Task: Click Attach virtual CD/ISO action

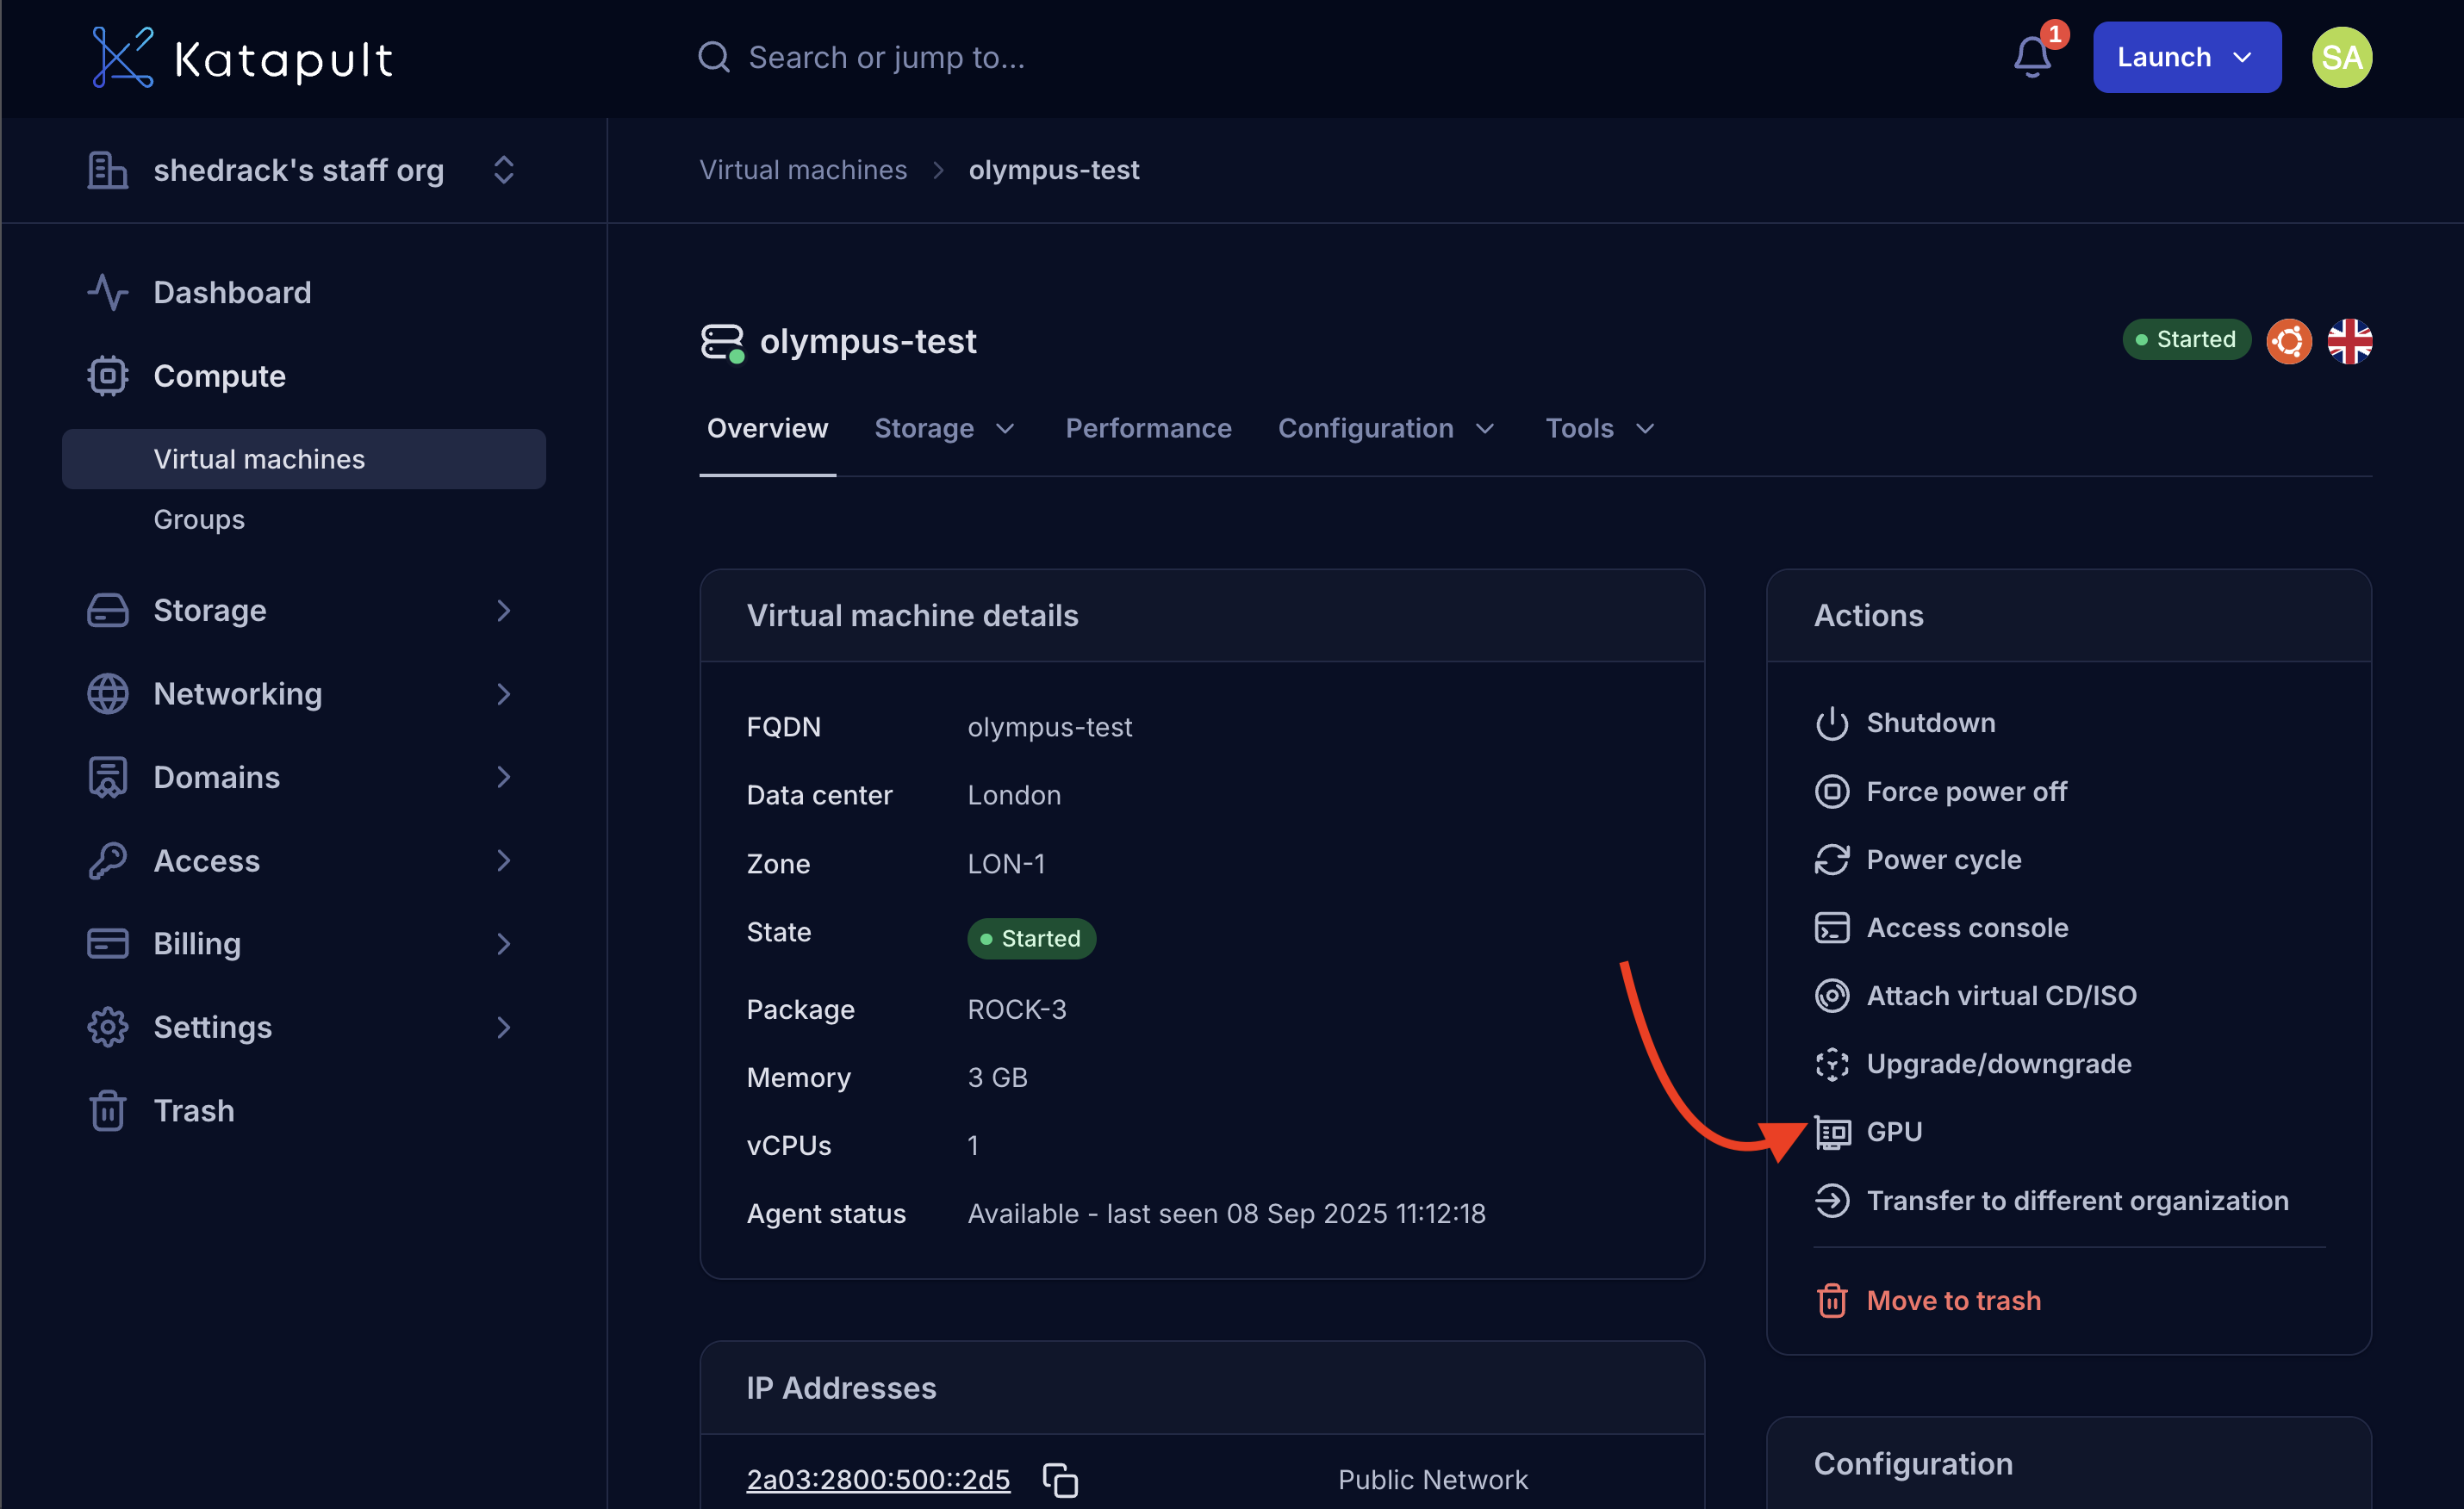Action: pos(2001,995)
